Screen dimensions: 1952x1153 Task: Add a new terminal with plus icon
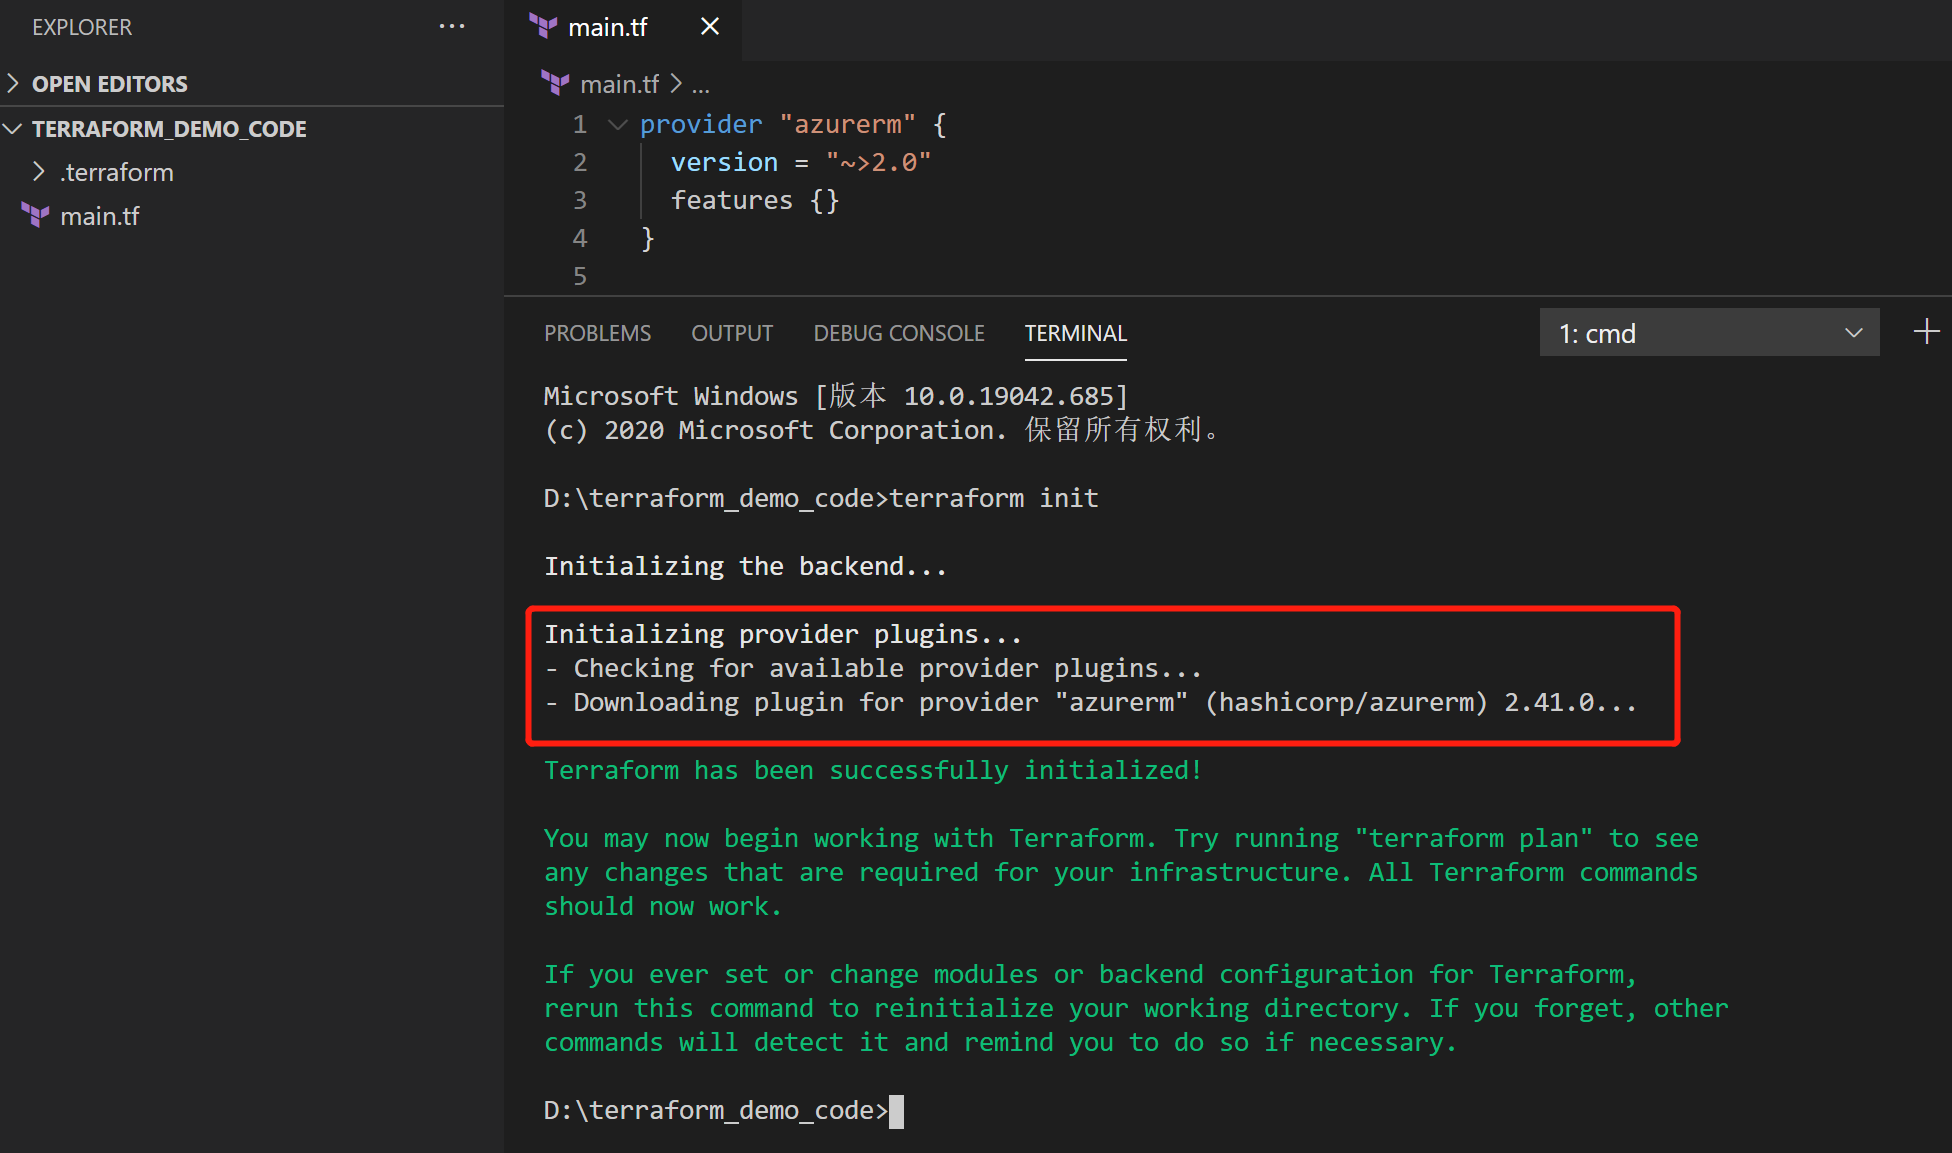click(x=1926, y=332)
